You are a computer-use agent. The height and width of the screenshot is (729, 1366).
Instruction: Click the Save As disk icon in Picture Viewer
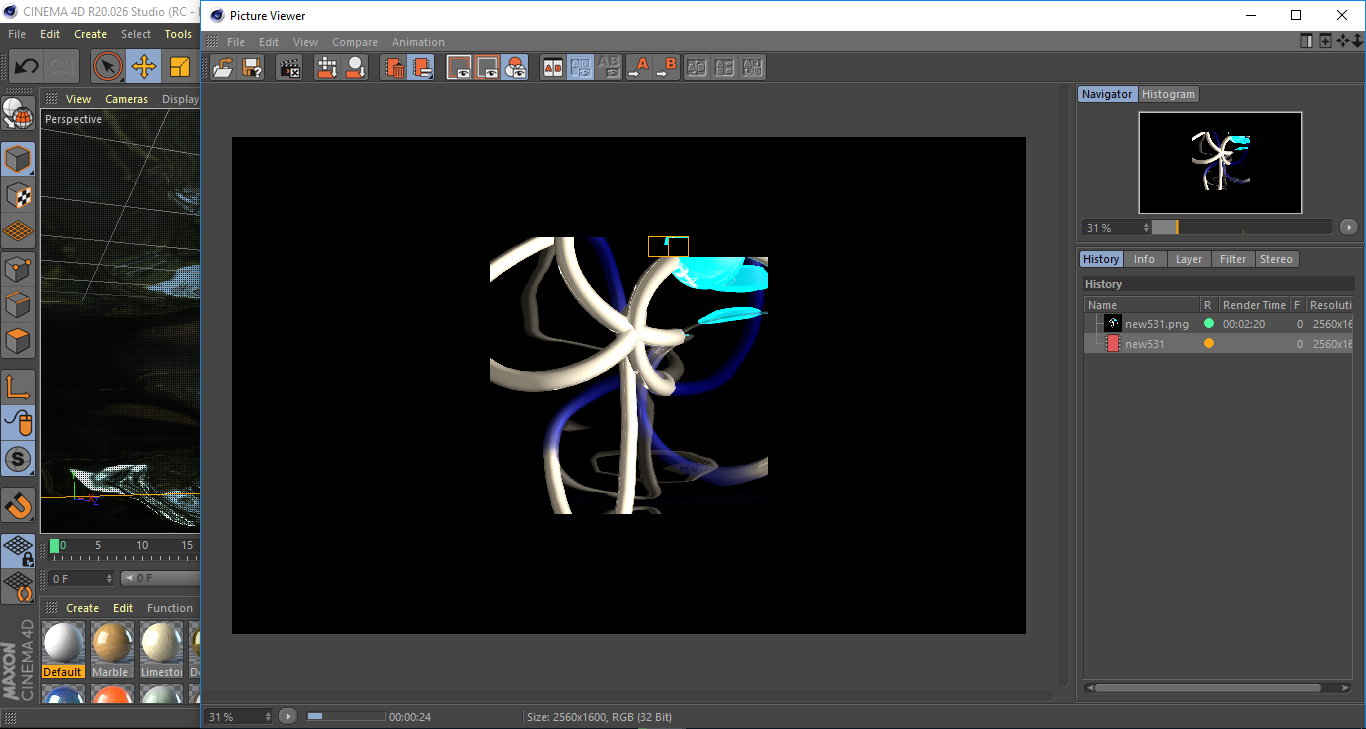(x=252, y=68)
